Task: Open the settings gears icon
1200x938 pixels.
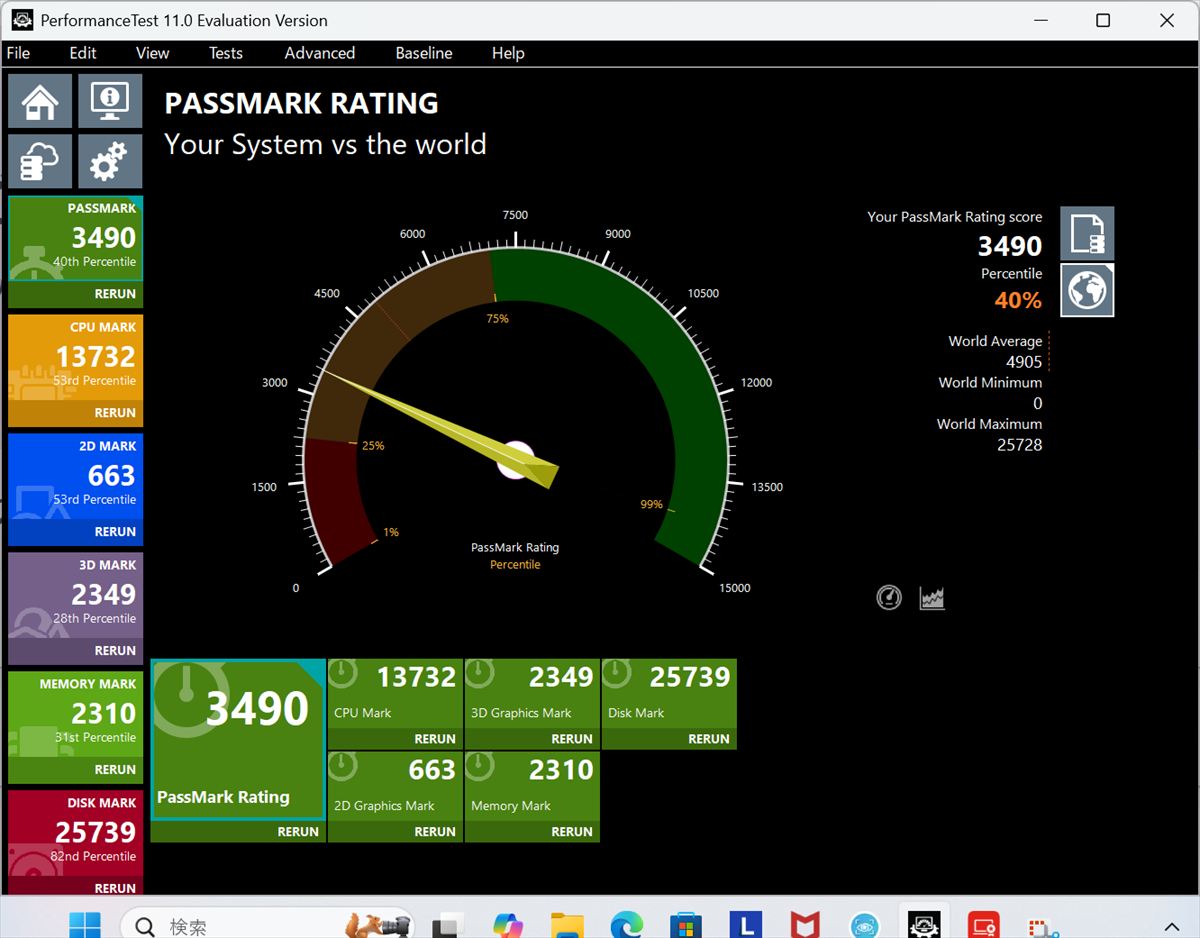Action: [110, 161]
